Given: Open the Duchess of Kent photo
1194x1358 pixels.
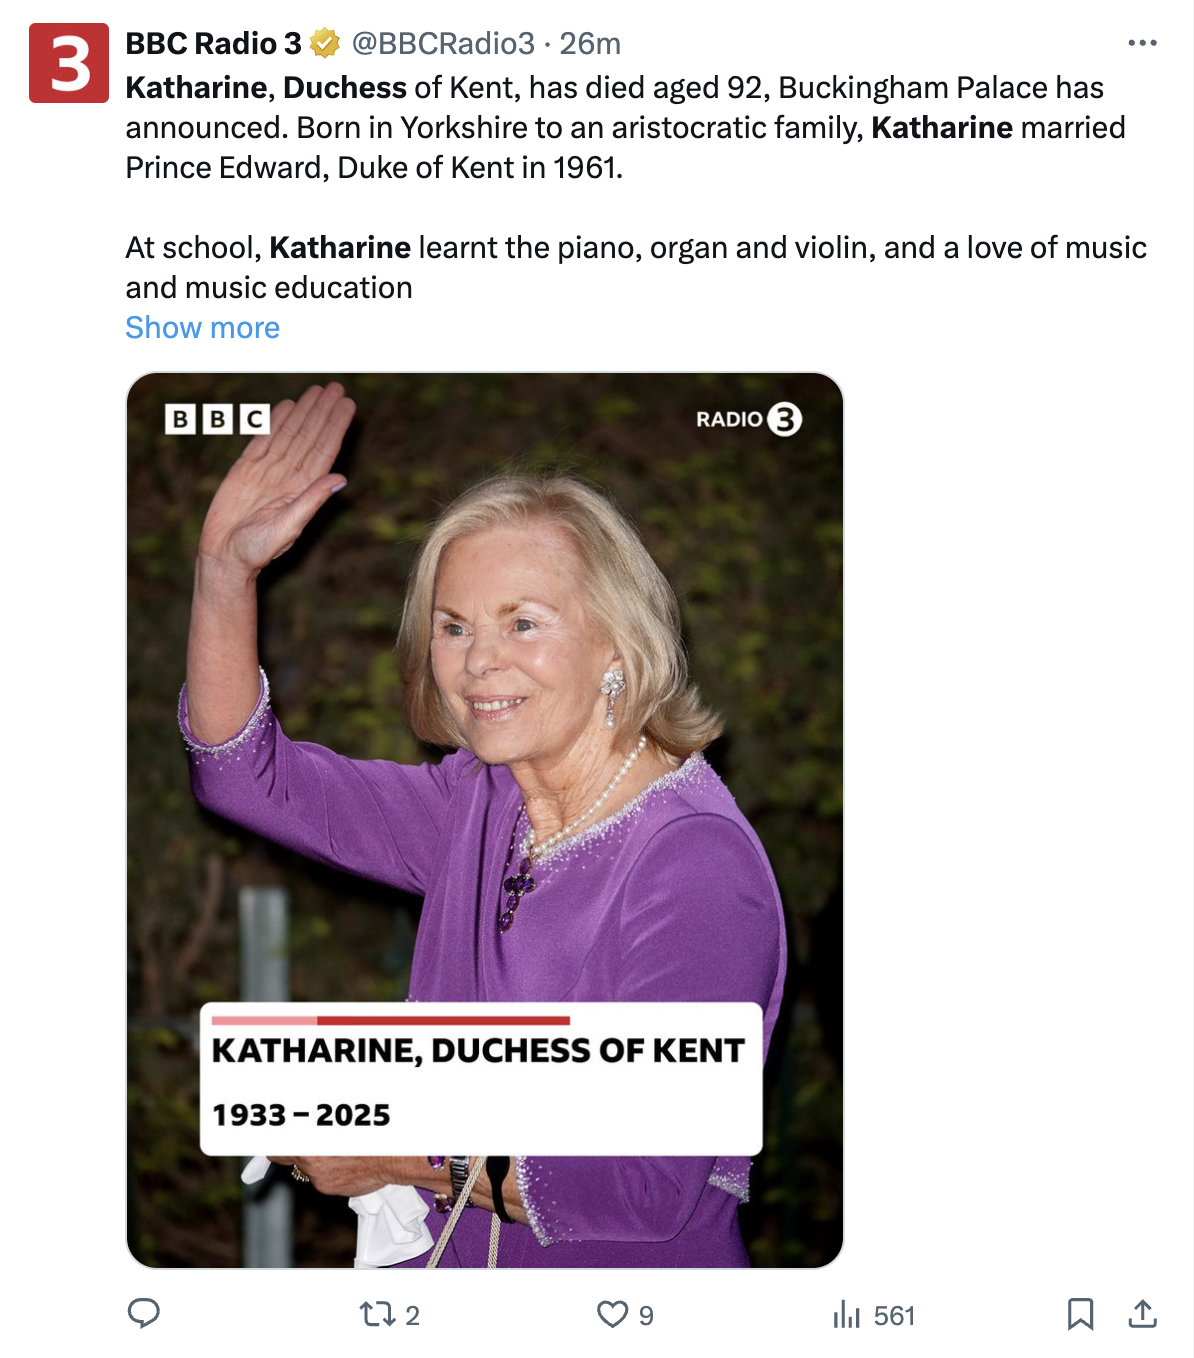Looking at the screenshot, I should click(x=485, y=700).
